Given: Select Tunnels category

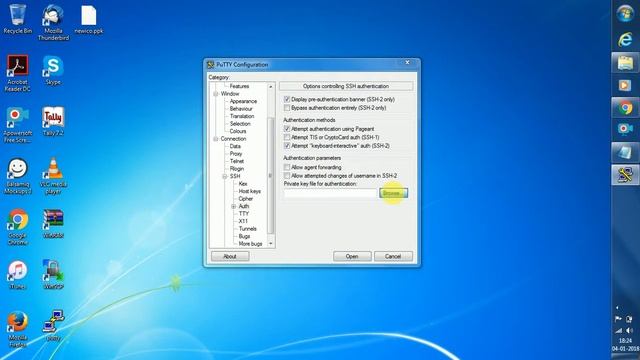Looking at the screenshot, I should (x=248, y=229).
